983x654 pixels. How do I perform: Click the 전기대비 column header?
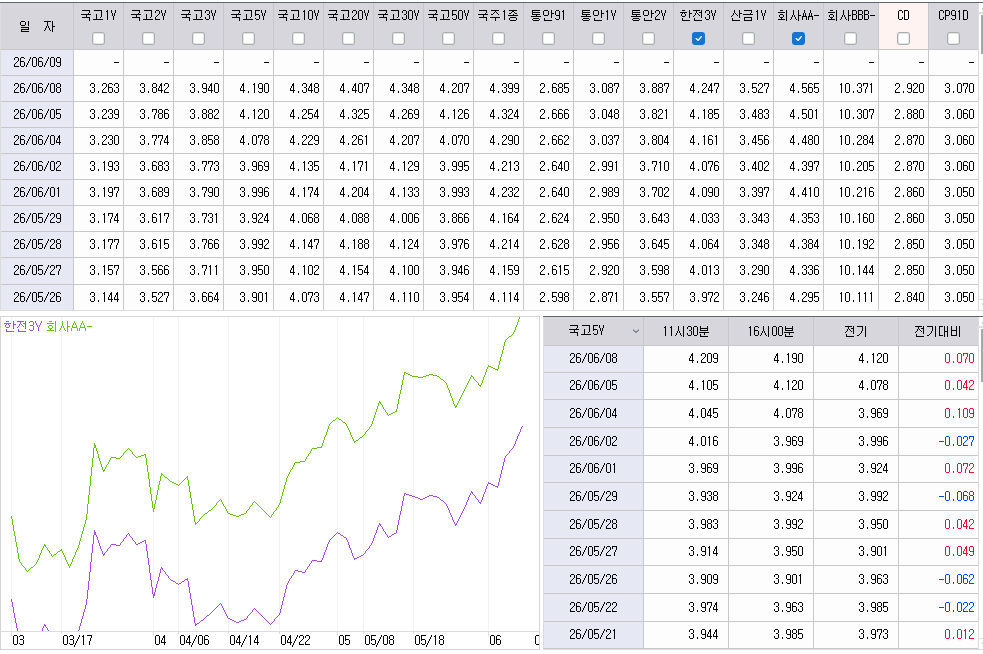click(937, 331)
